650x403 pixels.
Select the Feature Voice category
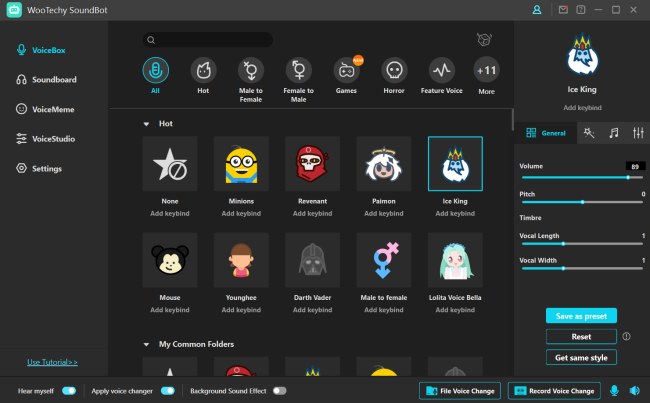coord(441,70)
